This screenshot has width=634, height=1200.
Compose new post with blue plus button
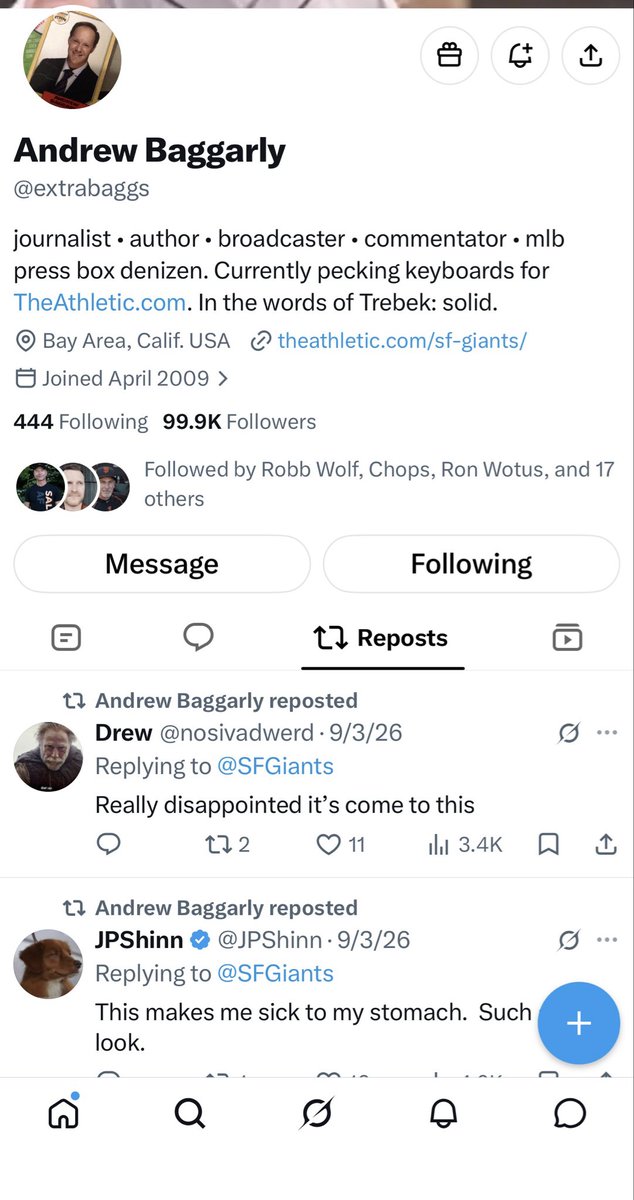point(579,1024)
